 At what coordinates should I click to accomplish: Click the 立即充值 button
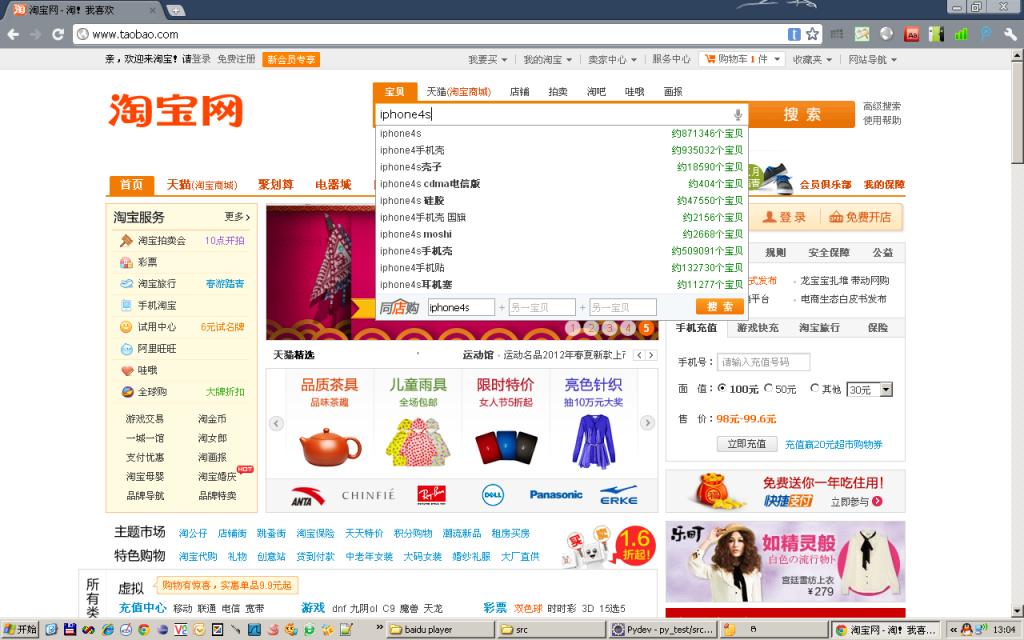(x=746, y=444)
